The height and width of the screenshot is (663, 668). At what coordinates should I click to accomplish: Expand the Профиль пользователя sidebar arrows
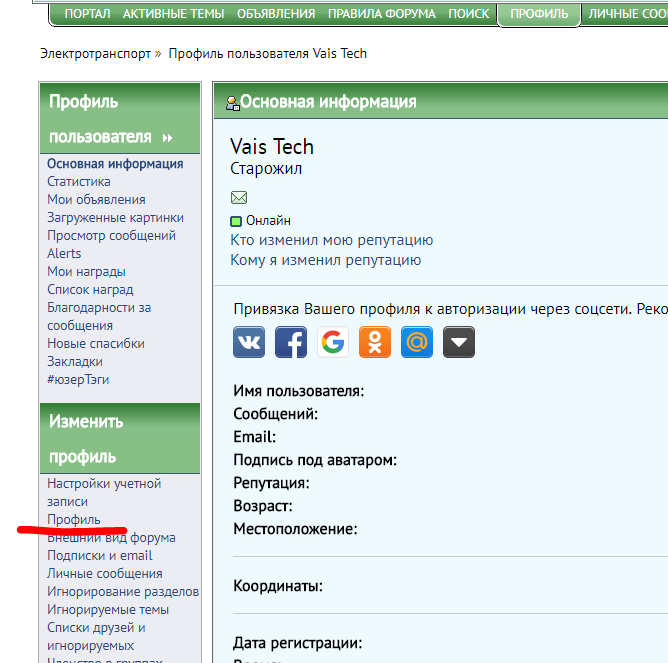pos(167,138)
